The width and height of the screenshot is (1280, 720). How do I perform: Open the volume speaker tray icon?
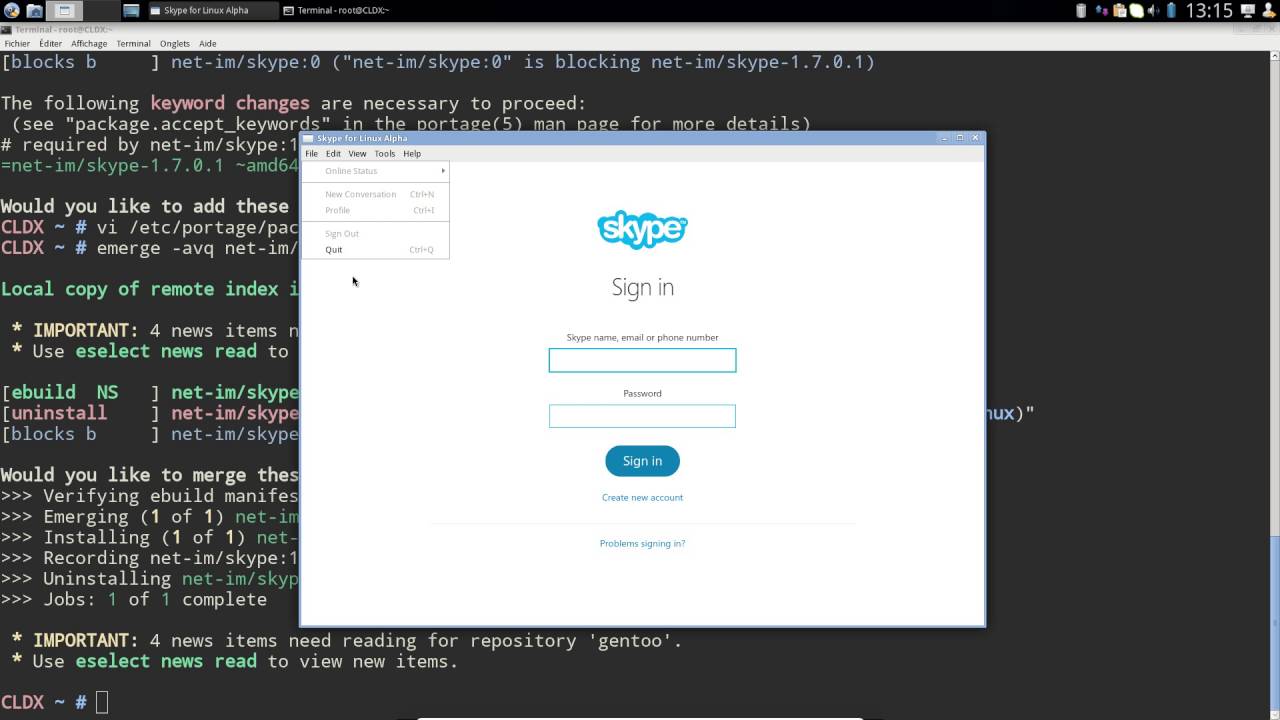tap(1153, 11)
